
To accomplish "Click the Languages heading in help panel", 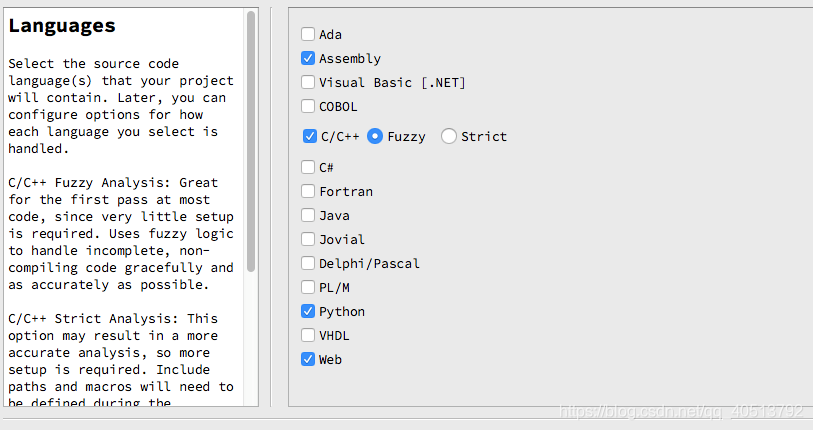I will point(62,27).
